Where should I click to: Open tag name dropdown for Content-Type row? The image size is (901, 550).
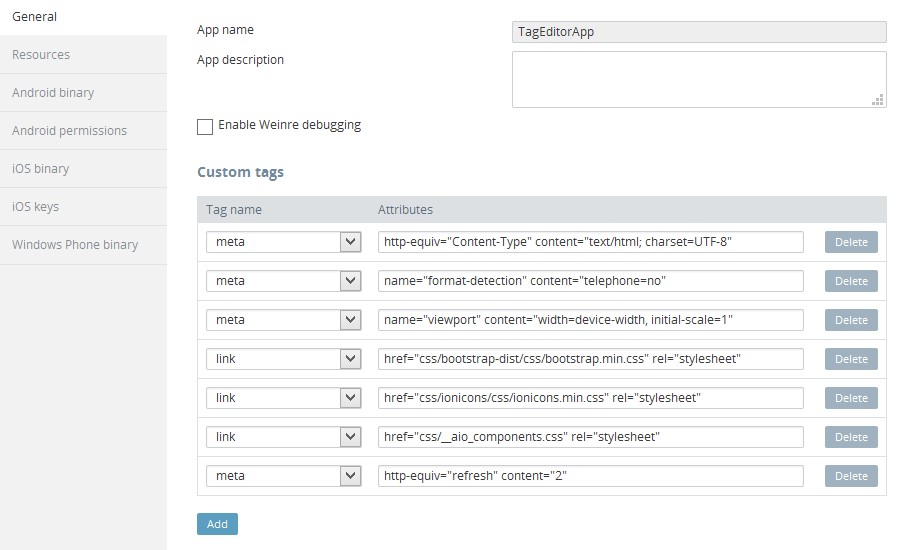pos(283,242)
